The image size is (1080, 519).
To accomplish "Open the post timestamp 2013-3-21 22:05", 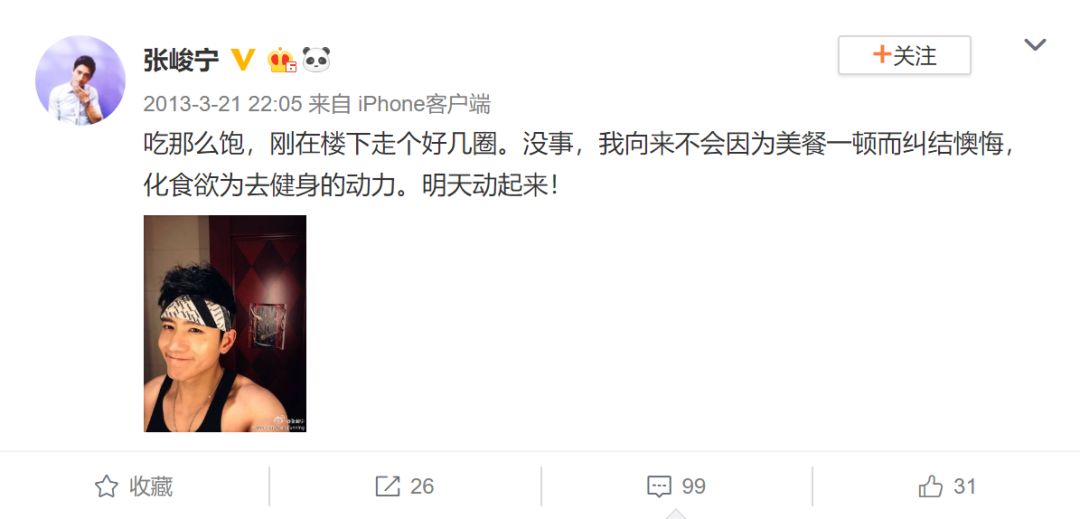I will tap(222, 104).
